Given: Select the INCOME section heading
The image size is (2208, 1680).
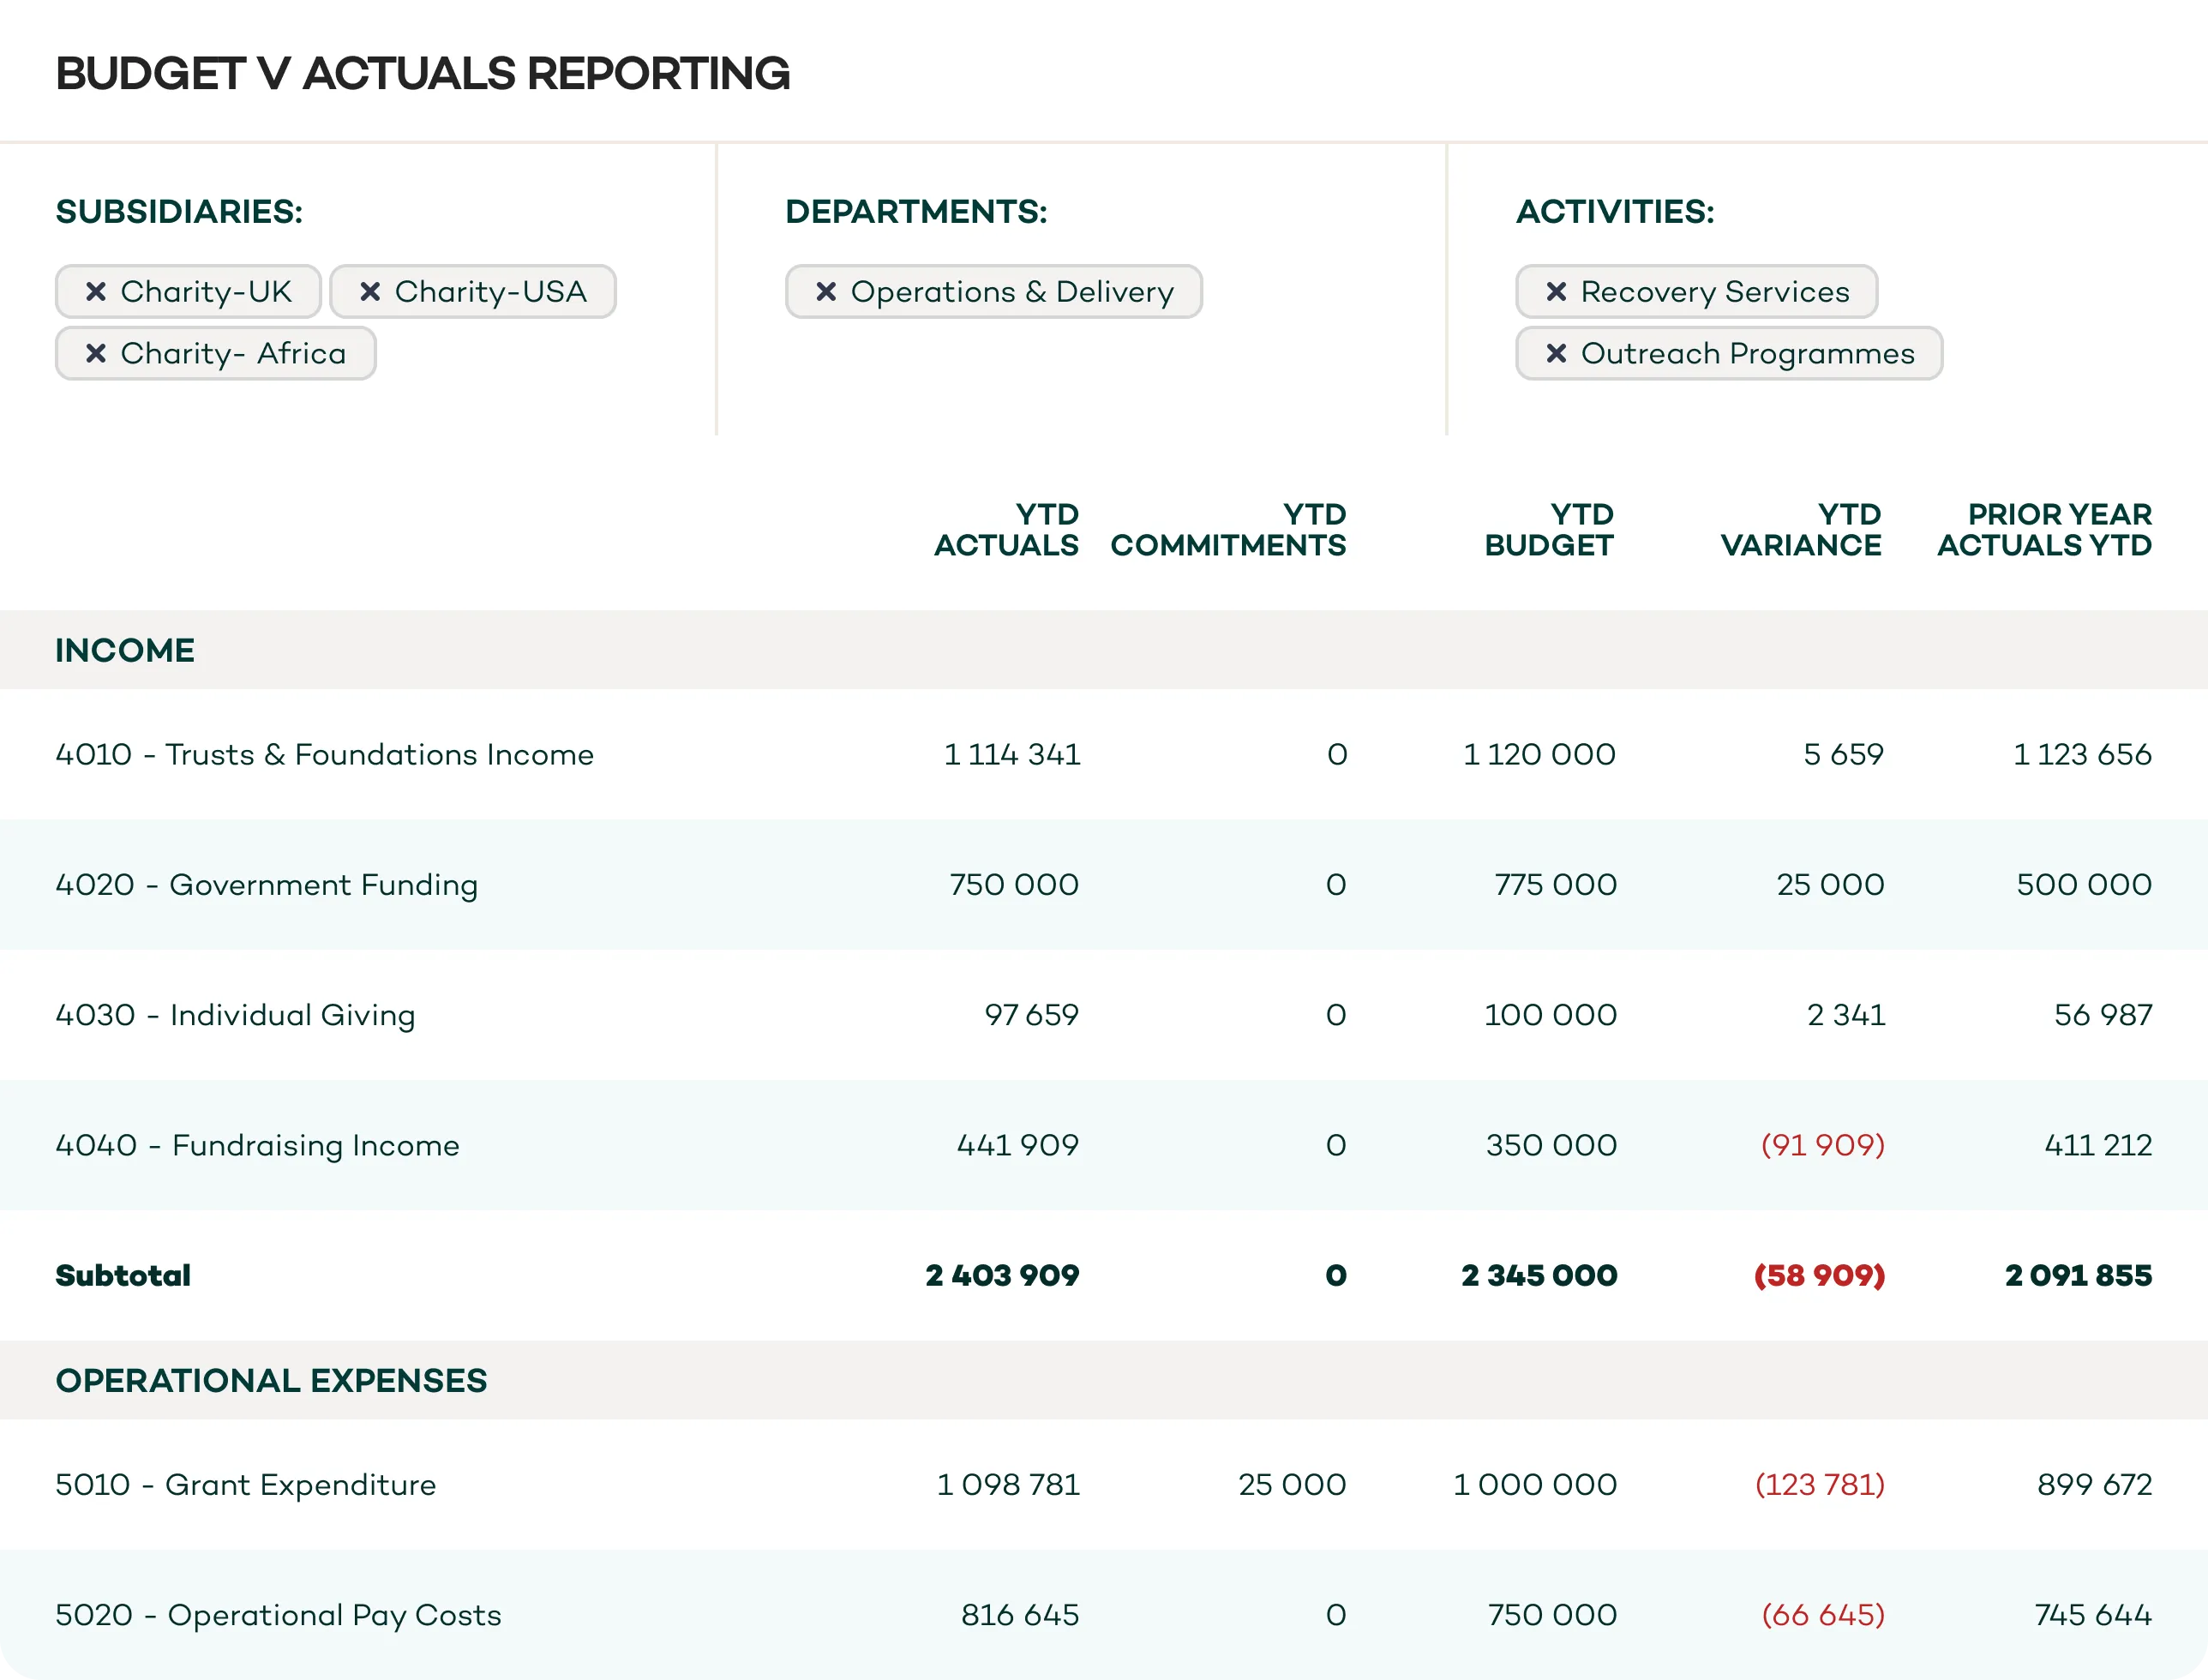Looking at the screenshot, I should 125,650.
